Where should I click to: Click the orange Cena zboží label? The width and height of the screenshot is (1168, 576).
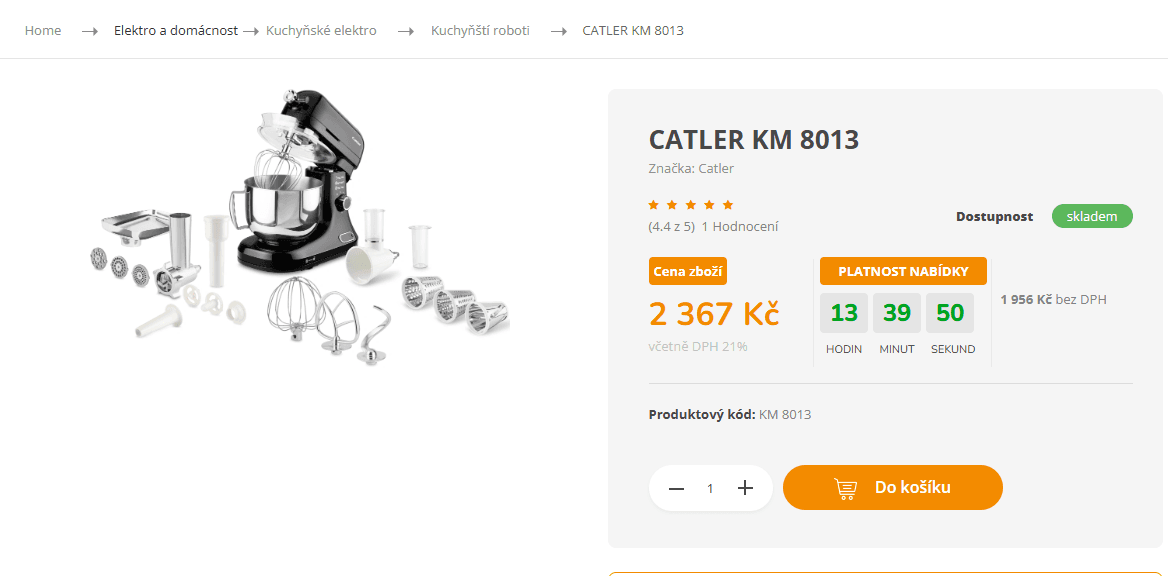(x=688, y=271)
